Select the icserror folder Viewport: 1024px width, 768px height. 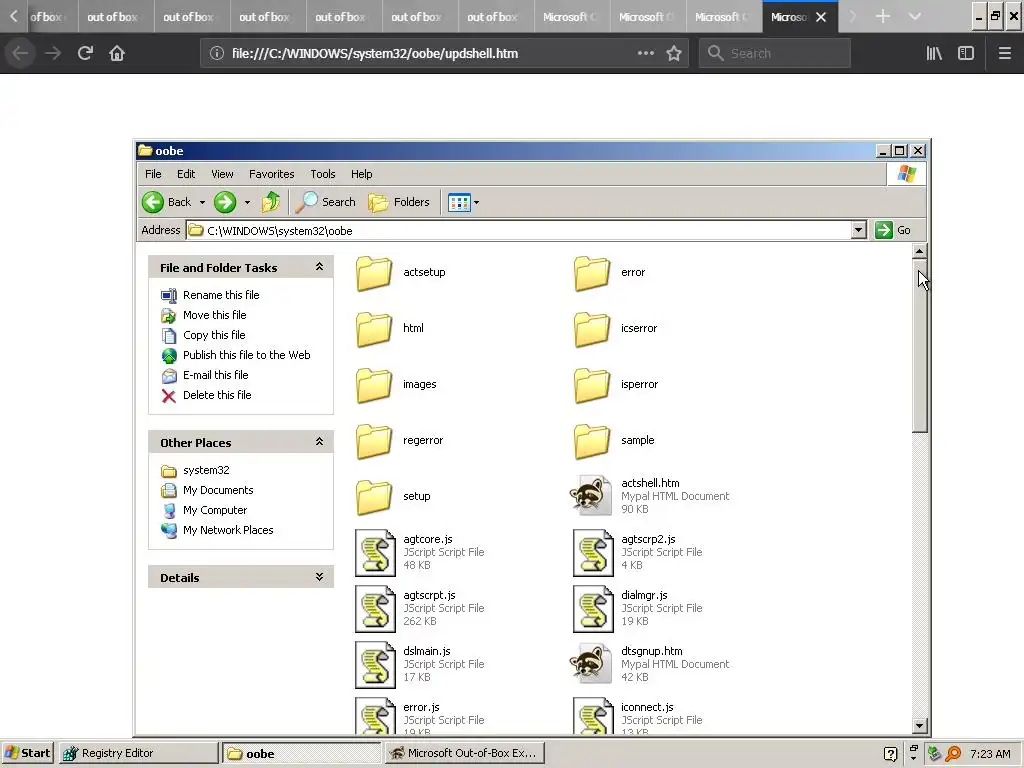(x=616, y=328)
